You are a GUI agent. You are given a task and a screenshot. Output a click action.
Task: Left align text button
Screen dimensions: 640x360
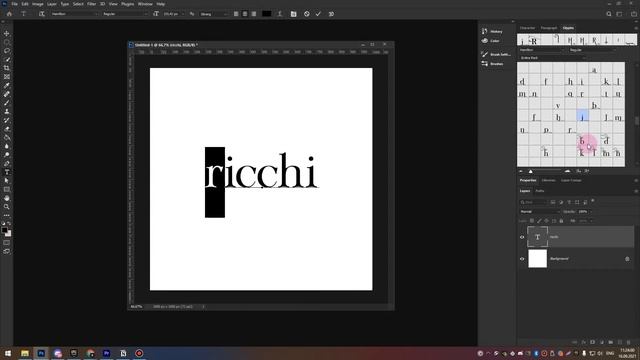pyautogui.click(x=236, y=14)
